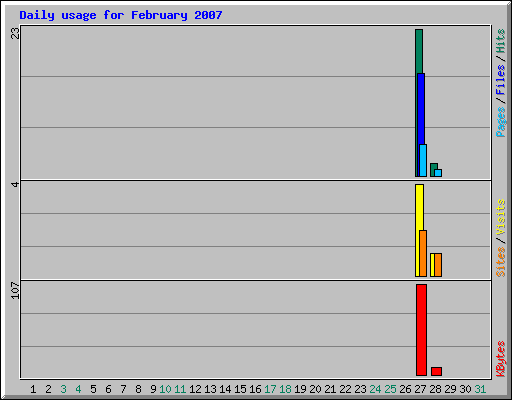Screen dimensions: 512x400
Task: Click the 'Daily usage for February 2007' title
Action: tap(121, 15)
